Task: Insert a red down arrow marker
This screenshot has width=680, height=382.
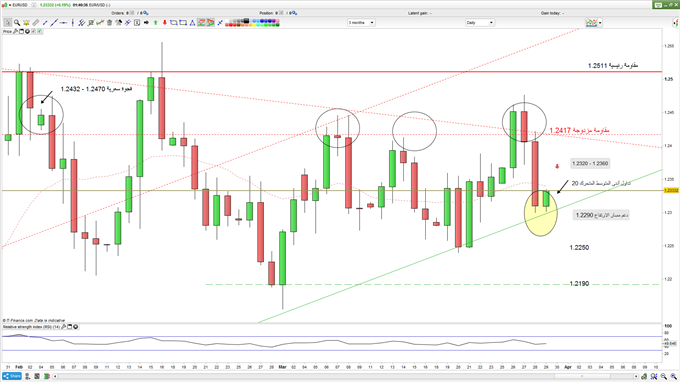Action: click(165, 23)
